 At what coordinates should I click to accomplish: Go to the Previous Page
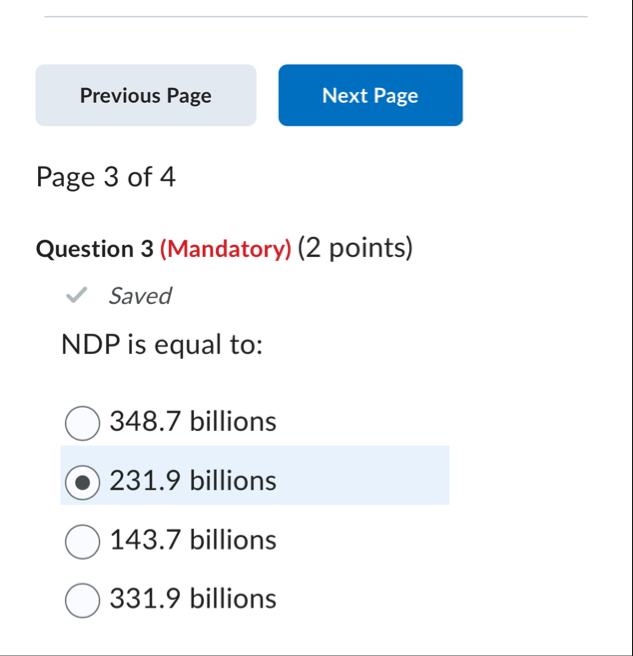pos(146,95)
